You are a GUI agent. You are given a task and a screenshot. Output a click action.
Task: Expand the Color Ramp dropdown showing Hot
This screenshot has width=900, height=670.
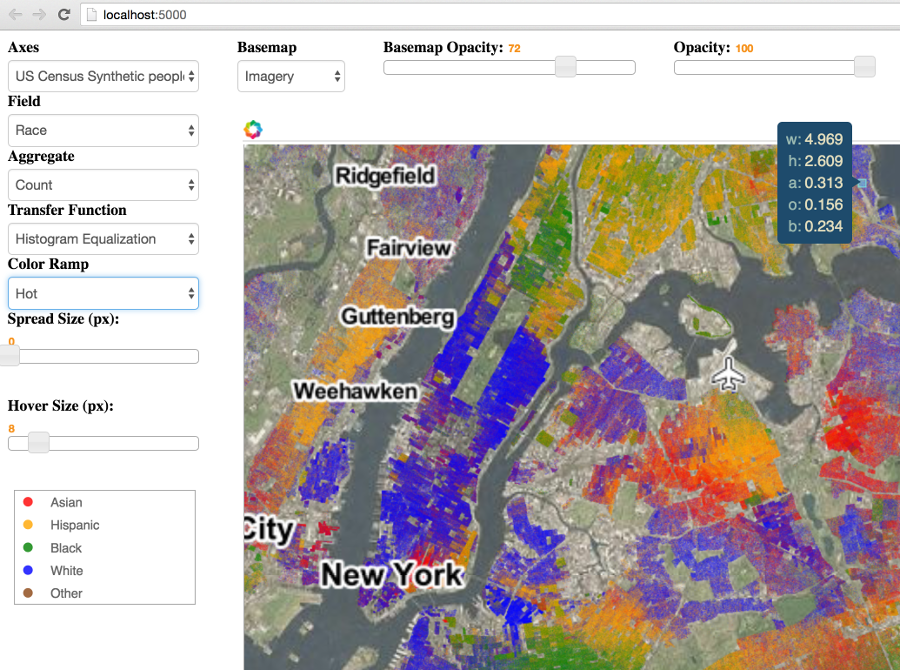(103, 294)
